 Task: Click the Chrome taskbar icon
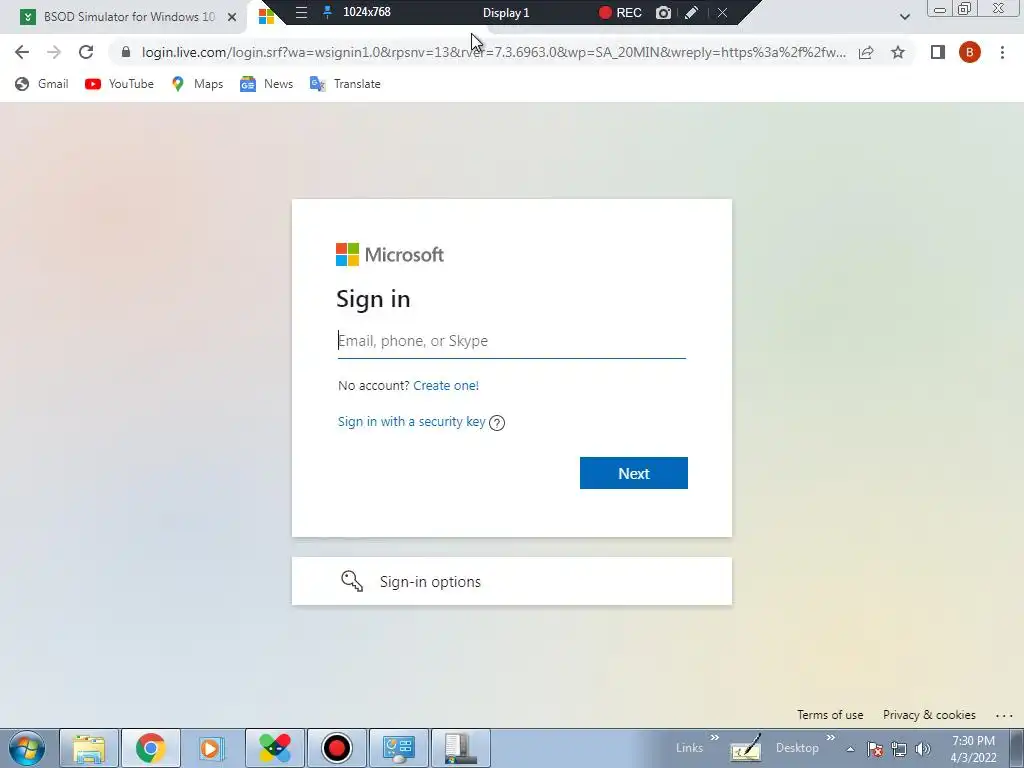150,748
